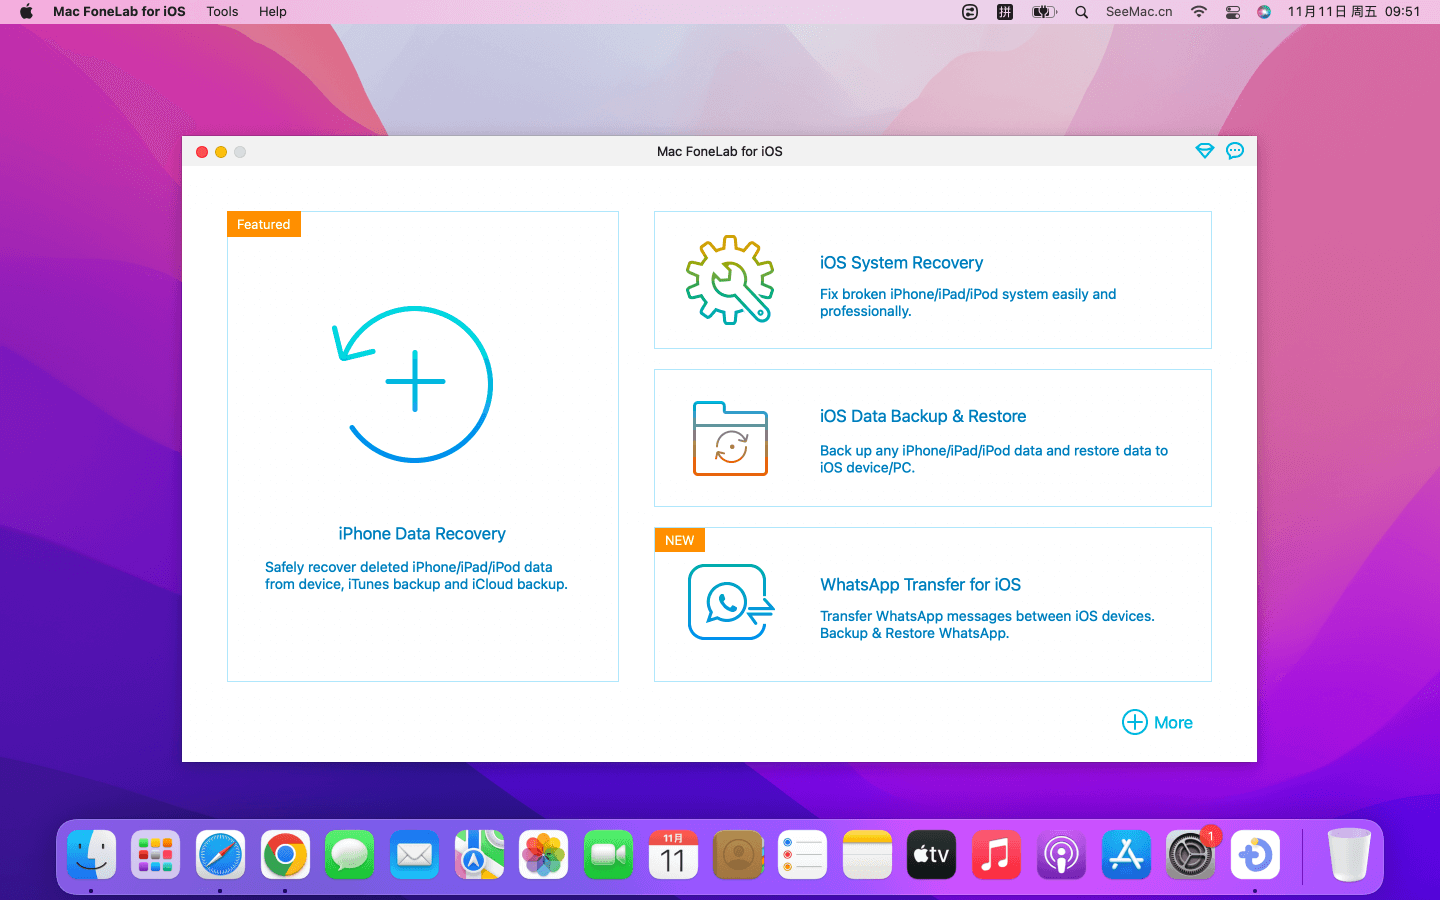Click the plus circle More icon
1440x900 pixels.
click(x=1134, y=722)
